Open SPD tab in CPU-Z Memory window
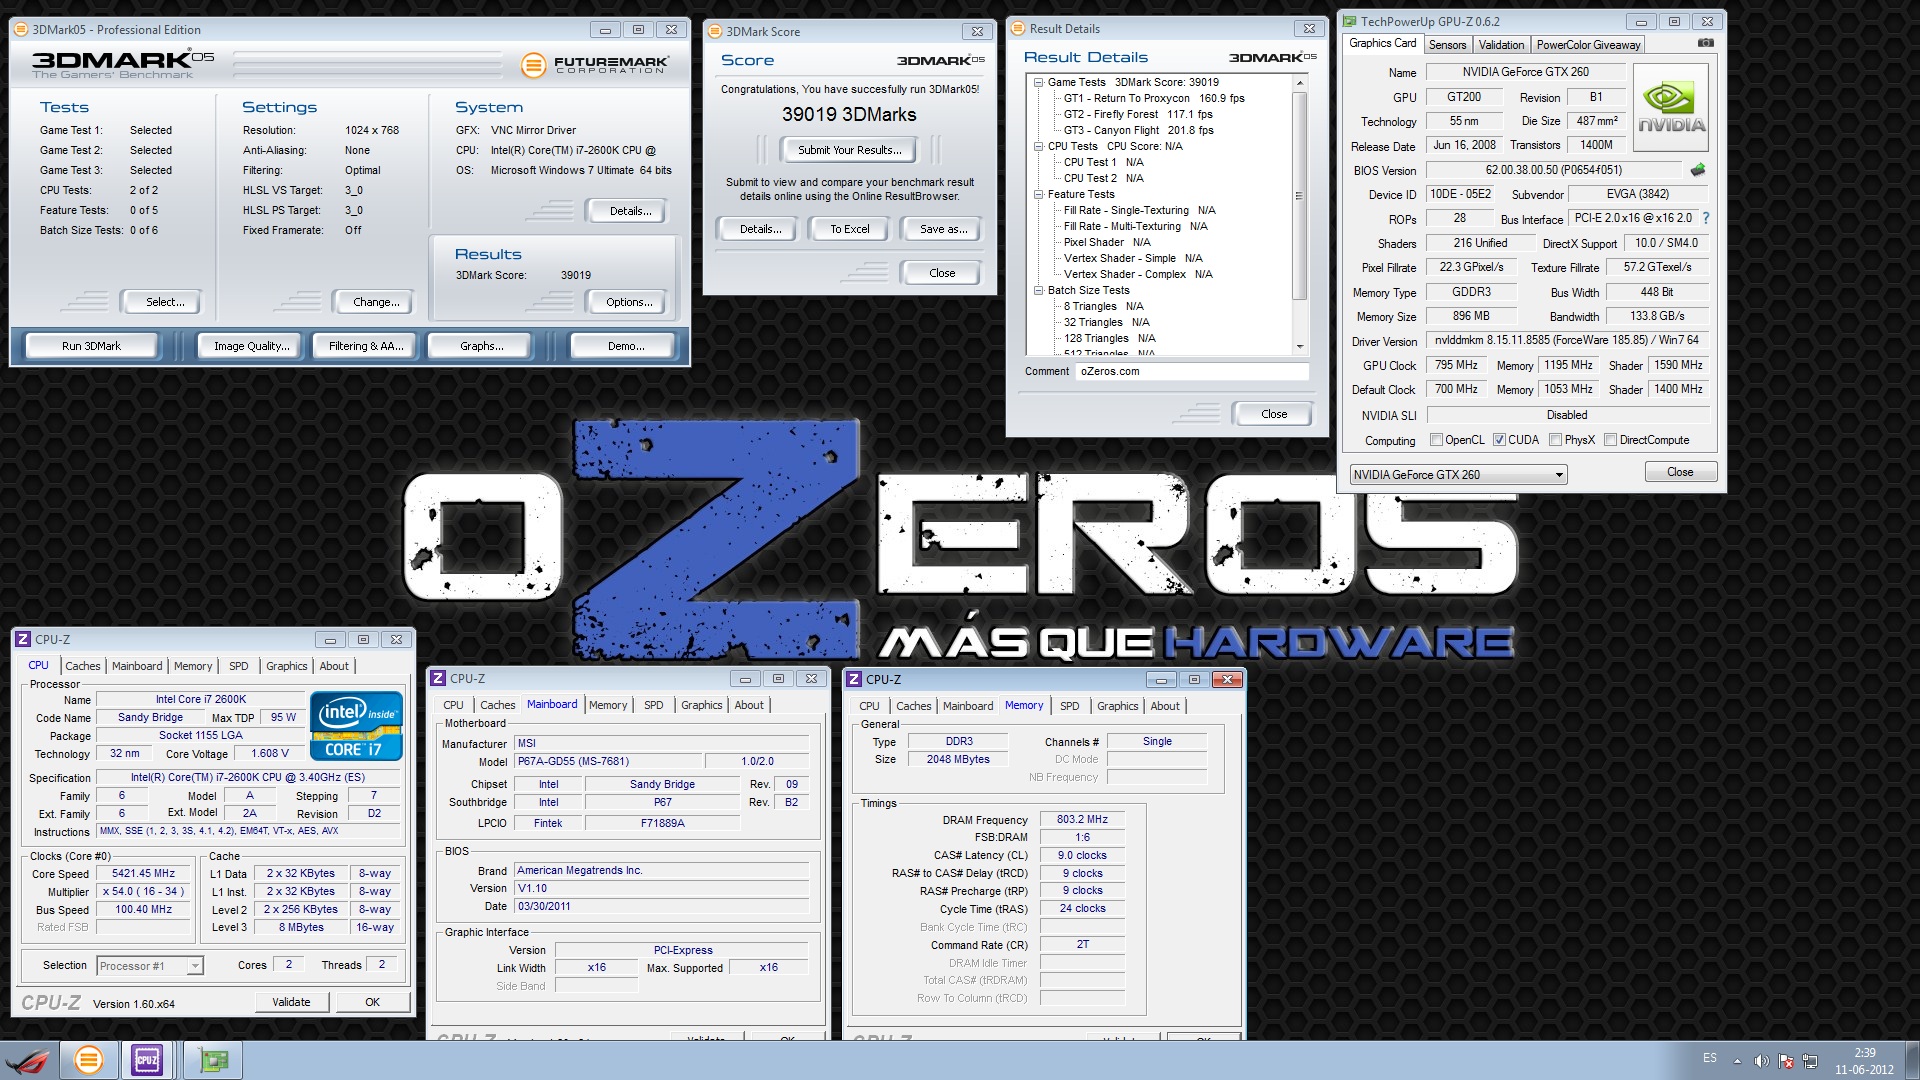The height and width of the screenshot is (1080, 1920). coord(1069,706)
